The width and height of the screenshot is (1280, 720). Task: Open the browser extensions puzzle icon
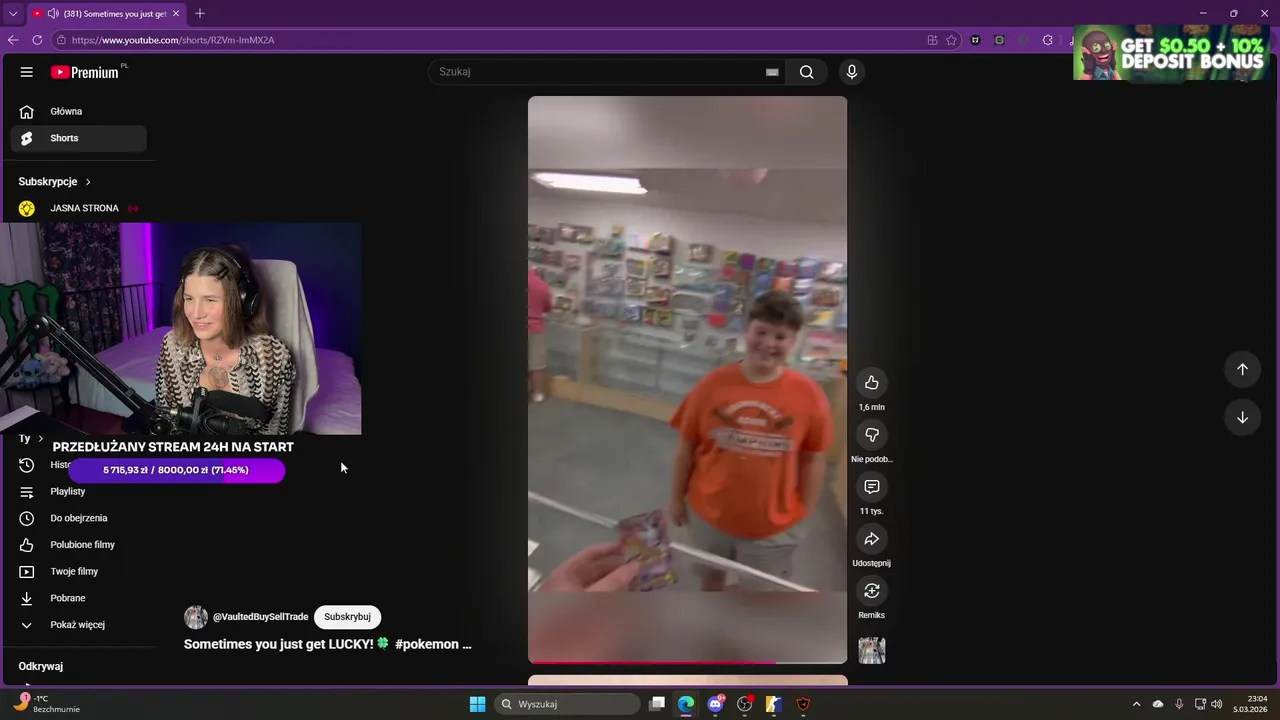pos(1047,40)
